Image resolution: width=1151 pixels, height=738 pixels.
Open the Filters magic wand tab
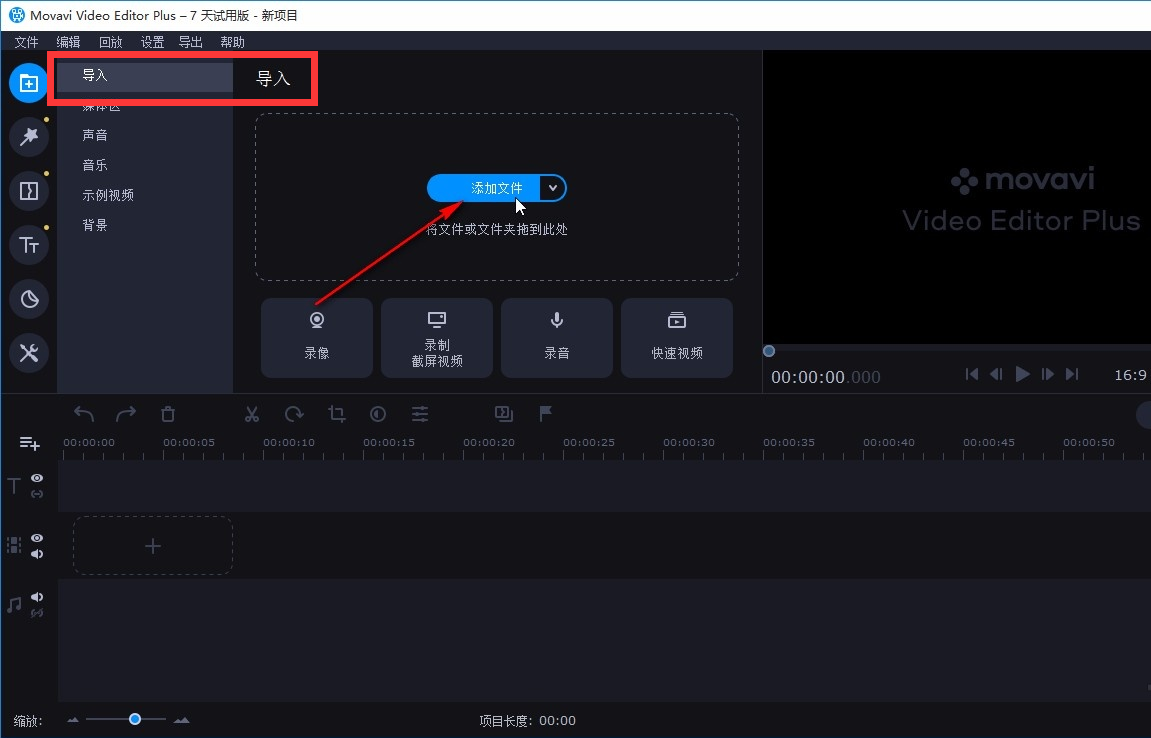point(29,137)
